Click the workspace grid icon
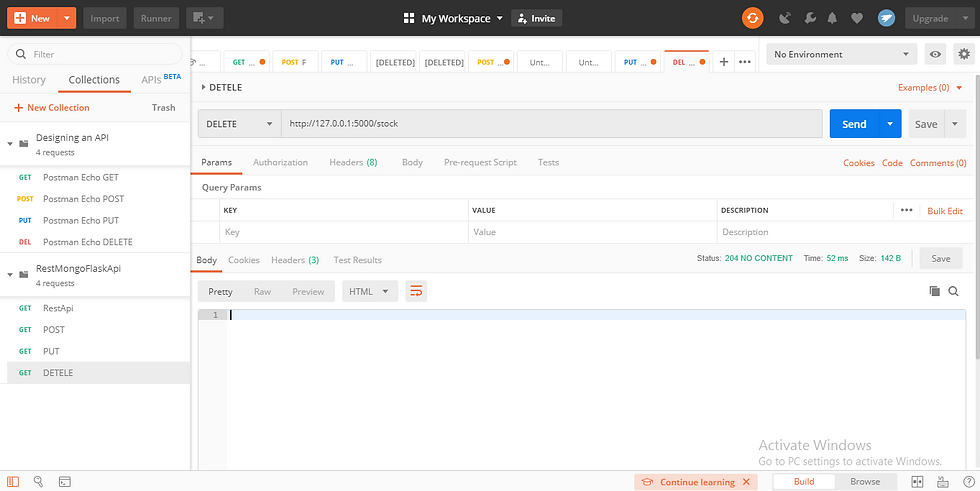Image resolution: width=980 pixels, height=491 pixels. pos(409,18)
